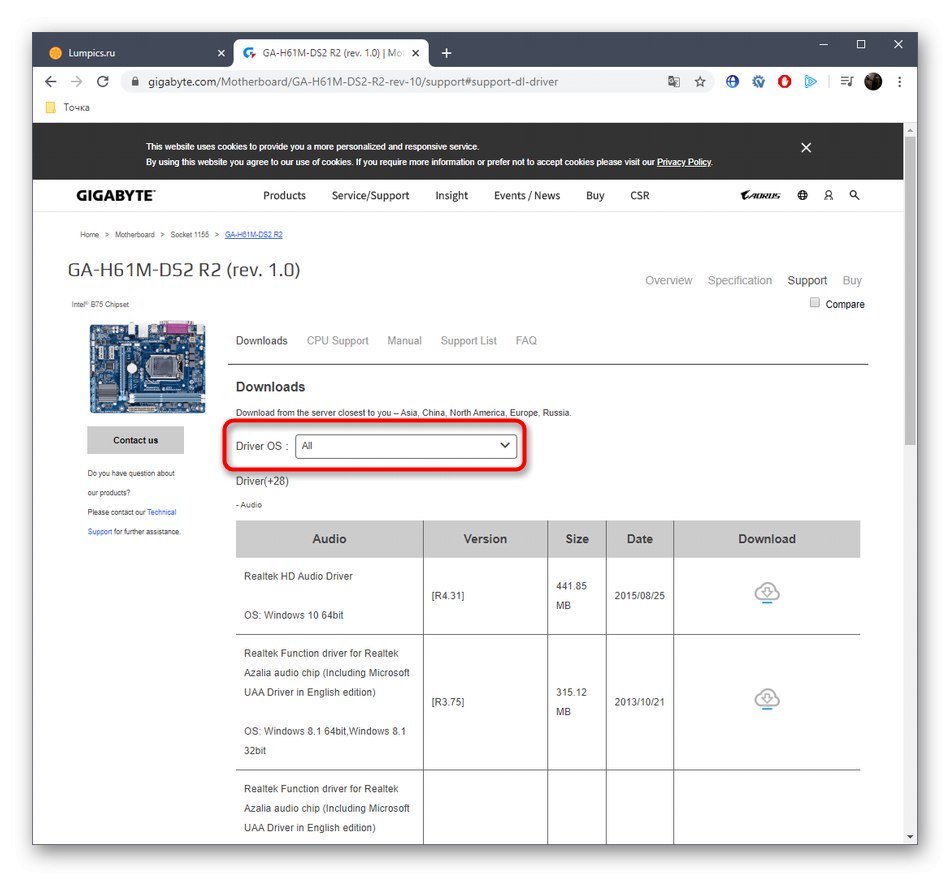Open the Insight menu
This screenshot has width=950, height=877.
tap(451, 196)
